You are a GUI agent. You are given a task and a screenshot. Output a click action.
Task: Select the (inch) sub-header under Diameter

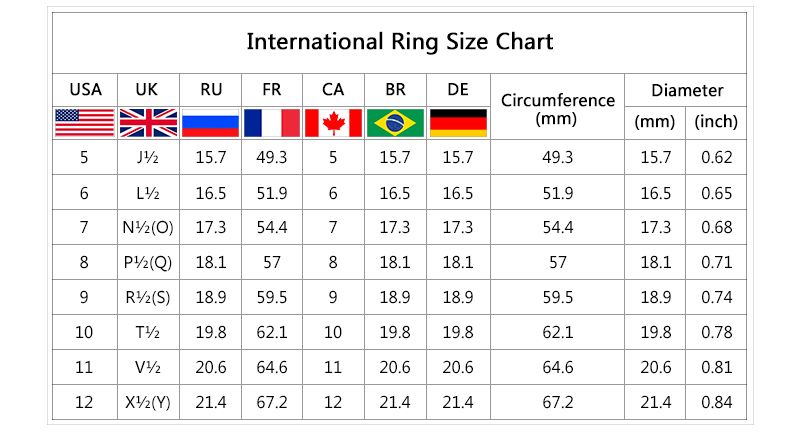tap(716, 122)
